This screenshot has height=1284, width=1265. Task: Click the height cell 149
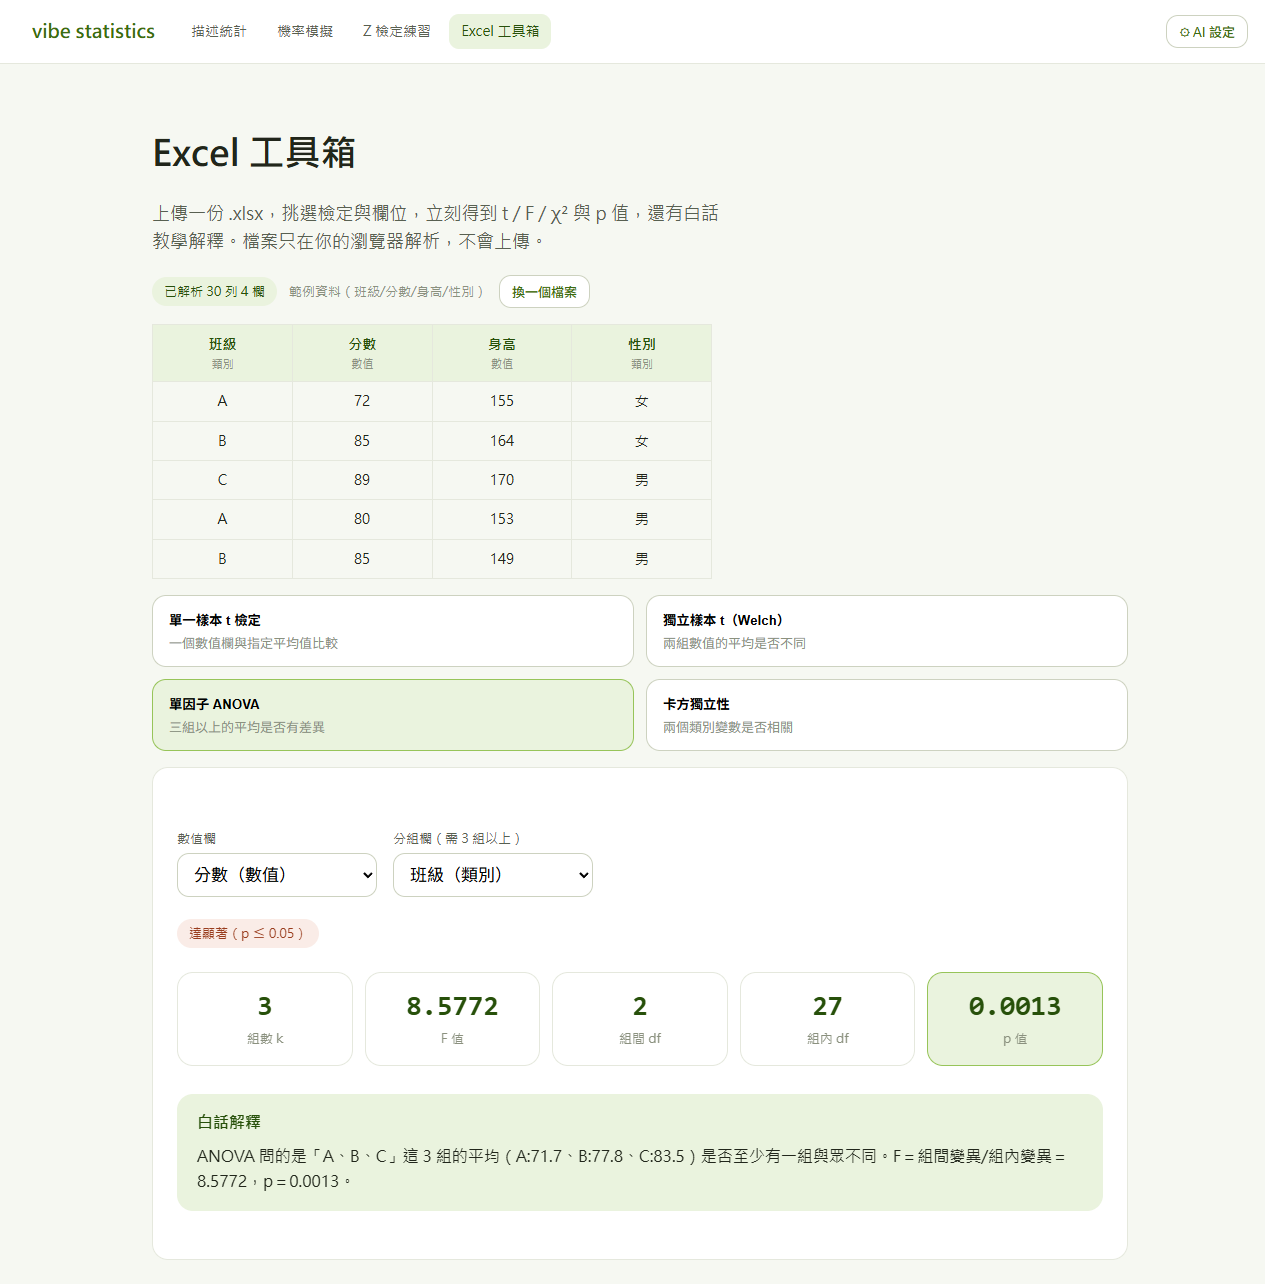(502, 559)
